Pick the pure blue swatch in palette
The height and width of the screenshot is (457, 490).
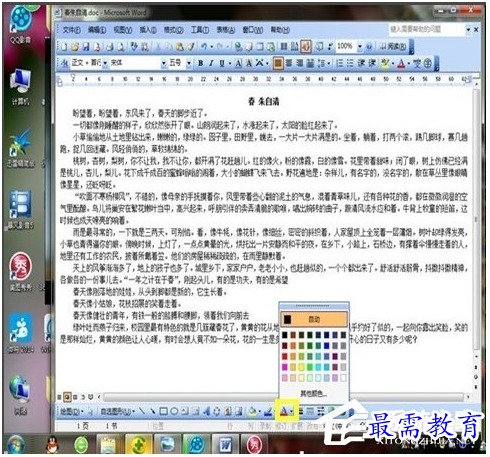coord(326,346)
